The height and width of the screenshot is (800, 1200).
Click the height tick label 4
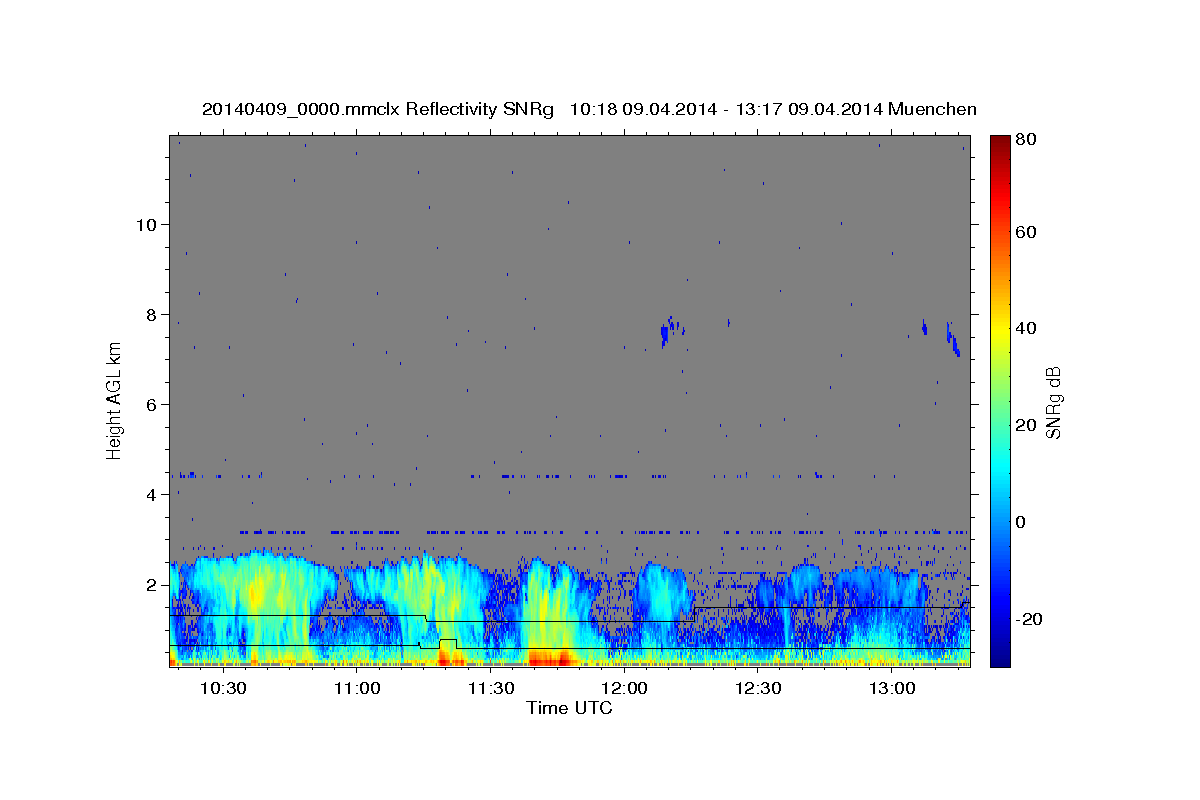point(151,494)
